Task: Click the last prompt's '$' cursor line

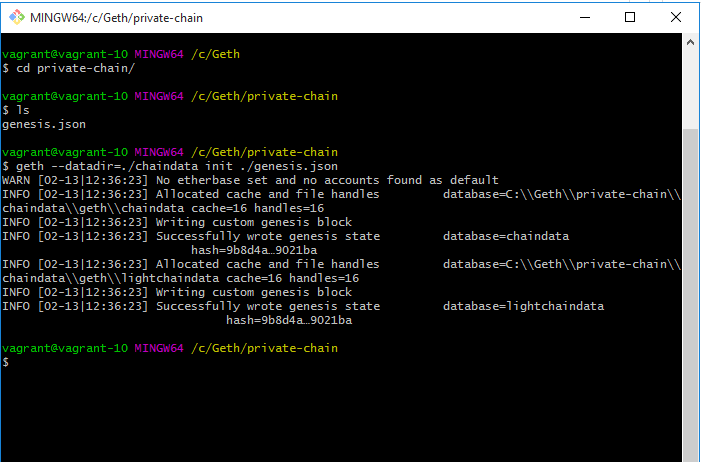Action: coord(5,362)
